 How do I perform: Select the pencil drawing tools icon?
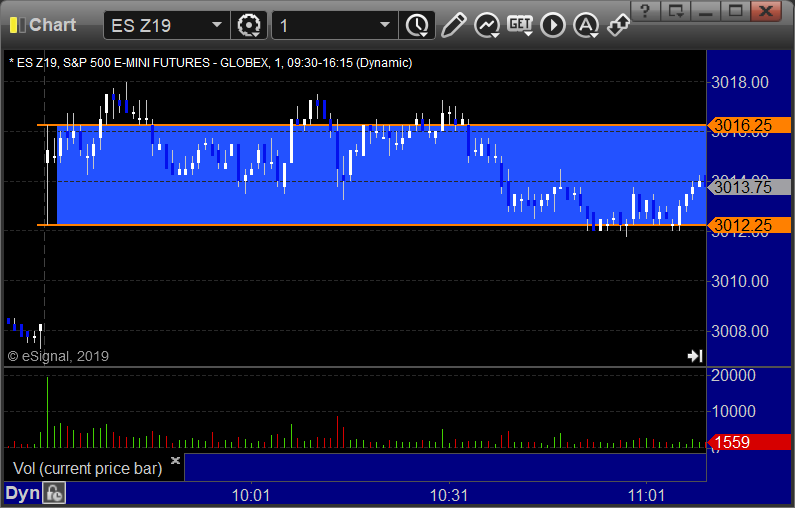click(x=453, y=25)
